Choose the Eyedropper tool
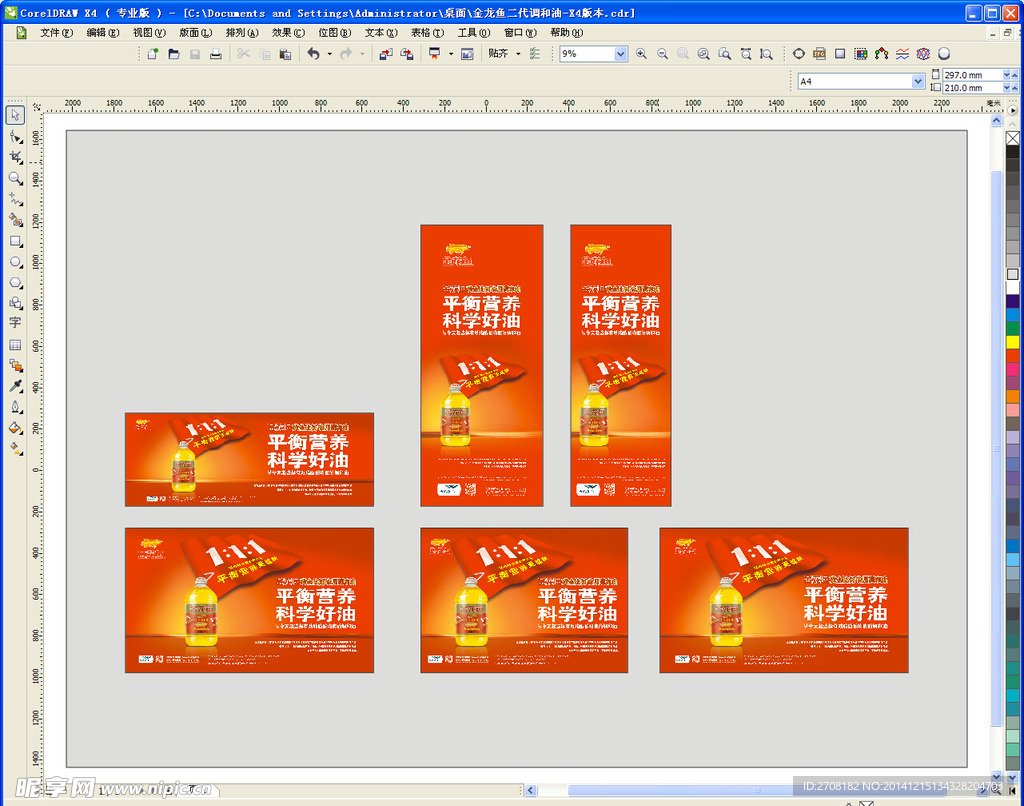The image size is (1024, 806). (15, 386)
